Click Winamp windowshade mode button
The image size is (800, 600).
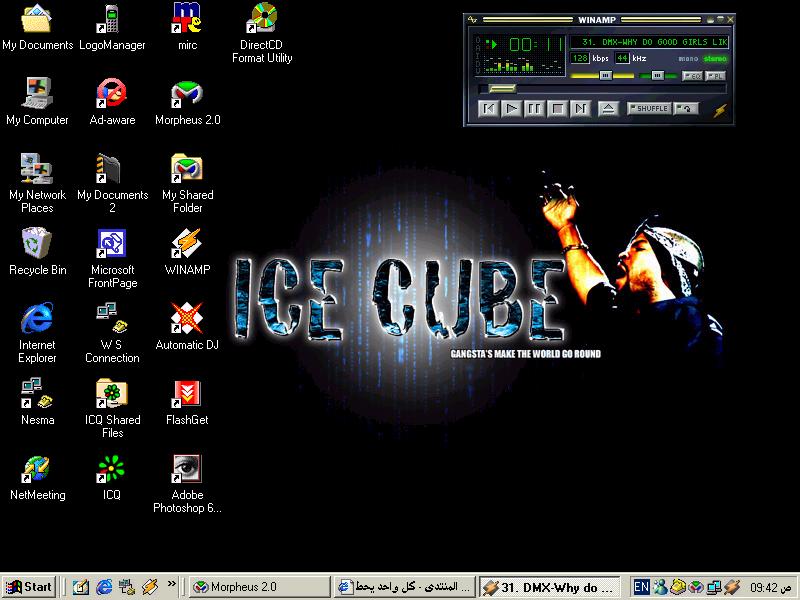(720, 20)
